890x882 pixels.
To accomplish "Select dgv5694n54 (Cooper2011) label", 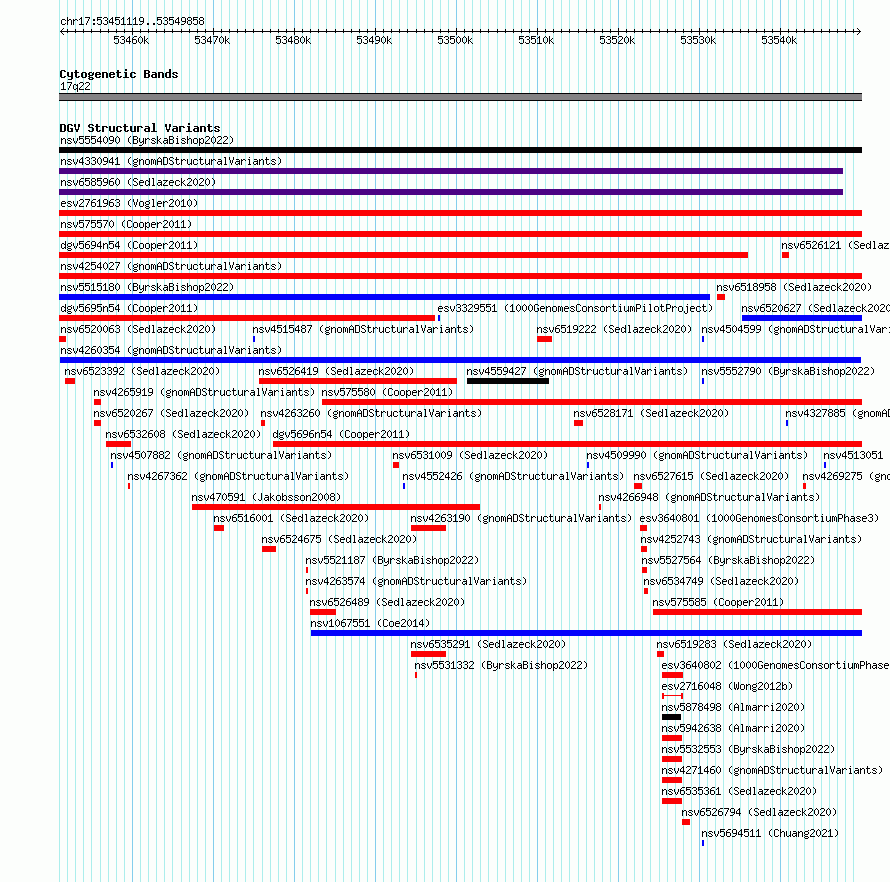I will [x=129, y=245].
